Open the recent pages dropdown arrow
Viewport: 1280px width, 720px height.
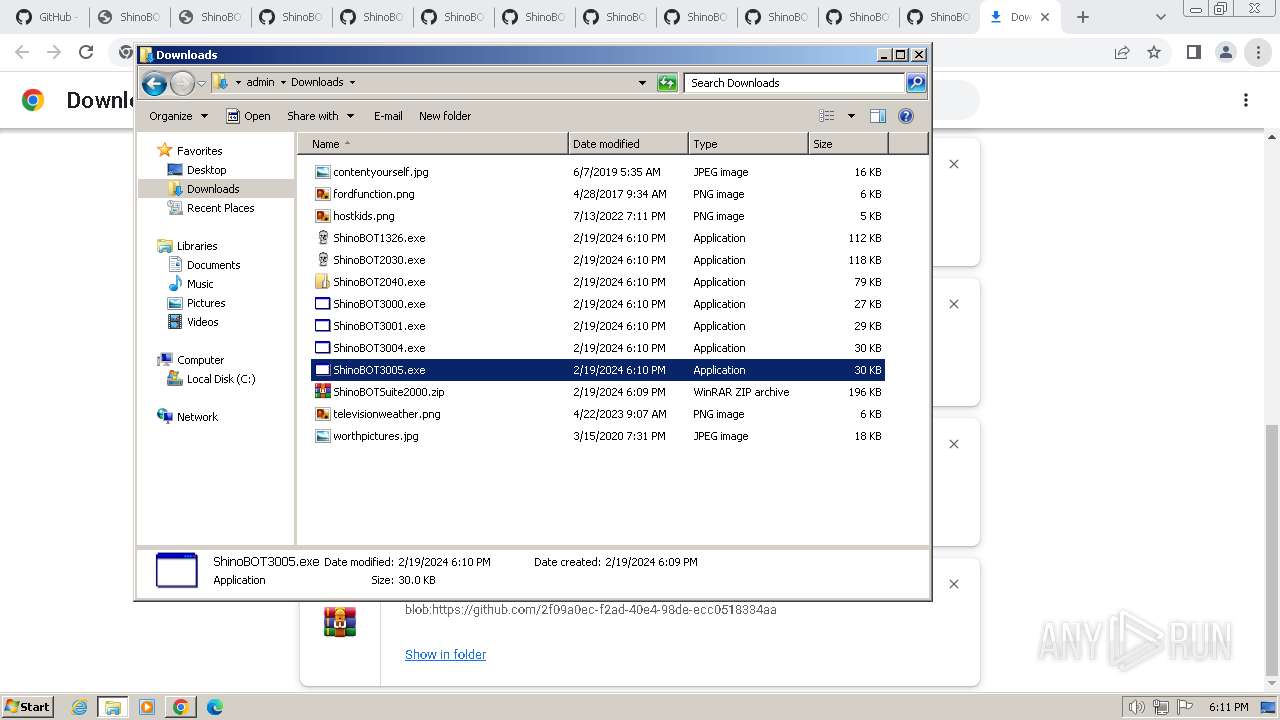click(201, 83)
